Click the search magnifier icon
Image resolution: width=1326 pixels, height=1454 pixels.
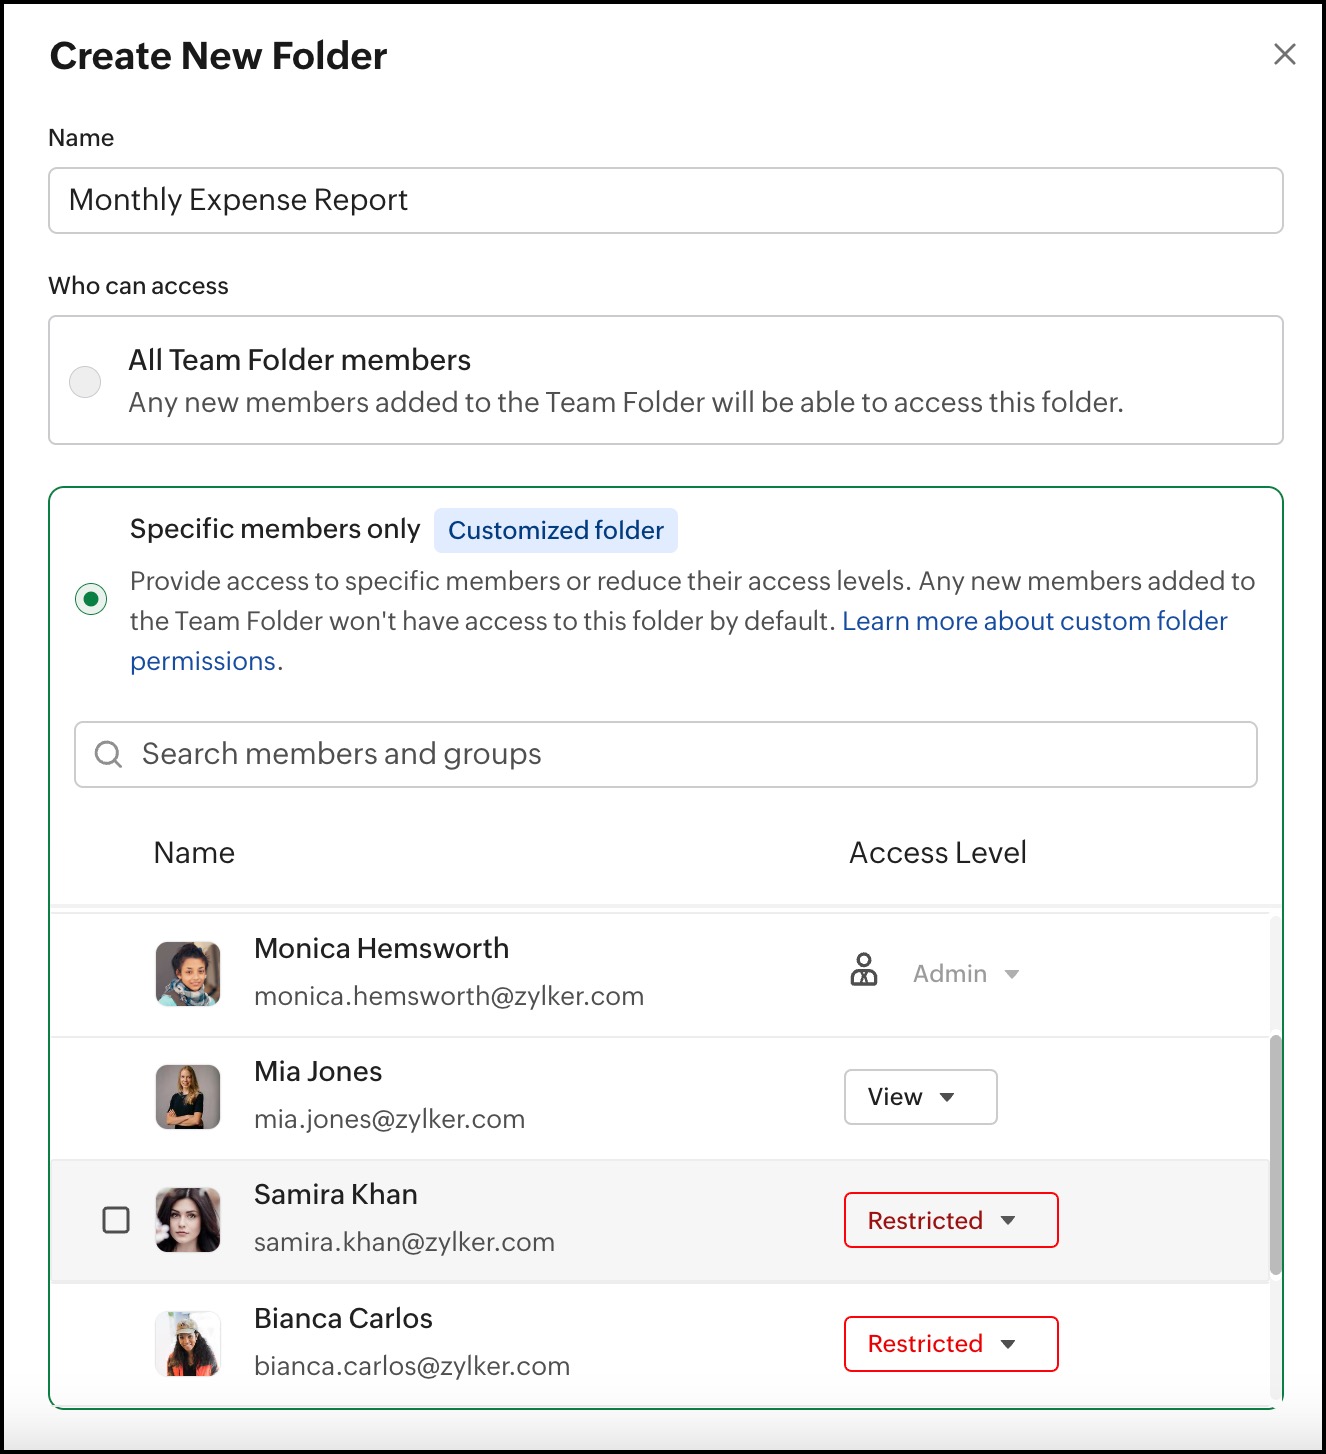(108, 754)
